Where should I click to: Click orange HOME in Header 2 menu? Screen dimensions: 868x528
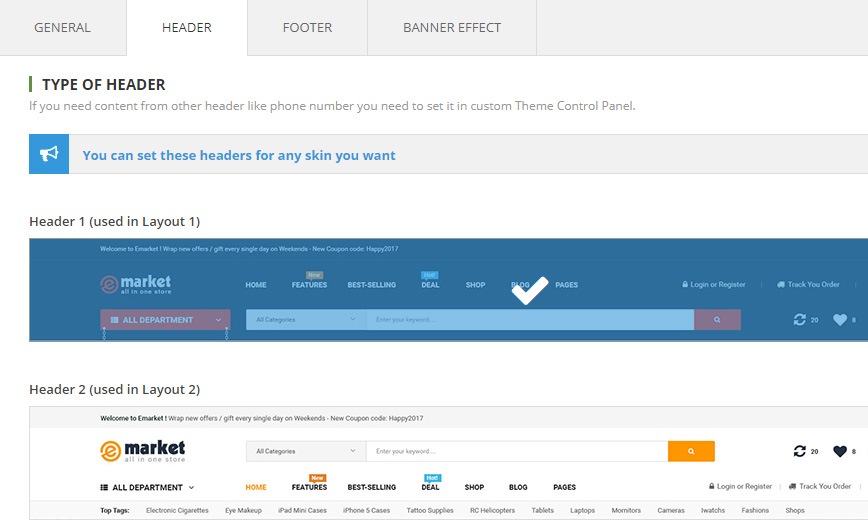(x=256, y=488)
